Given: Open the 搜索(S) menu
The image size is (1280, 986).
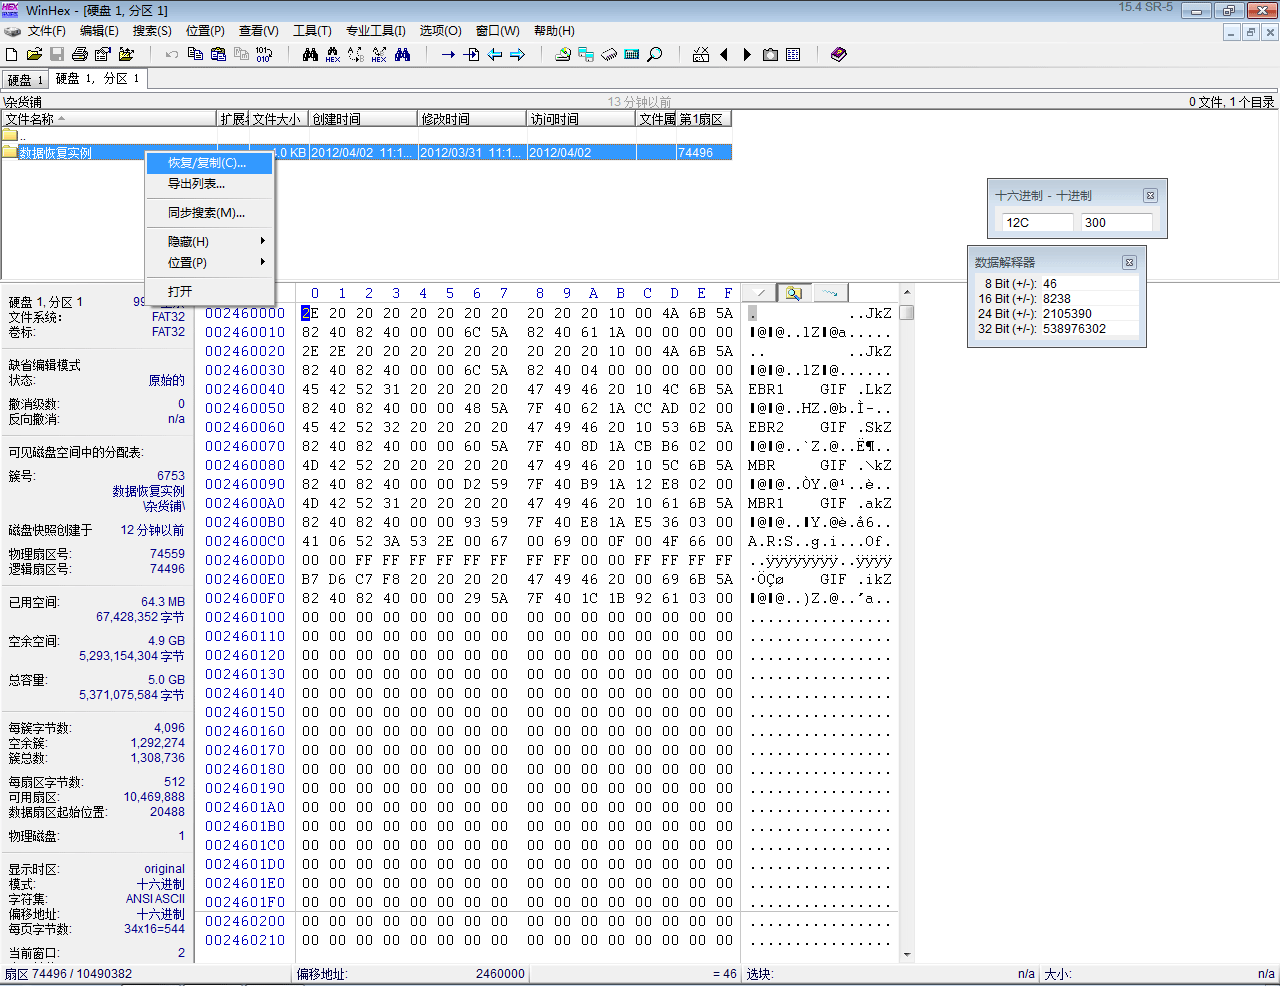Looking at the screenshot, I should click(x=152, y=30).
